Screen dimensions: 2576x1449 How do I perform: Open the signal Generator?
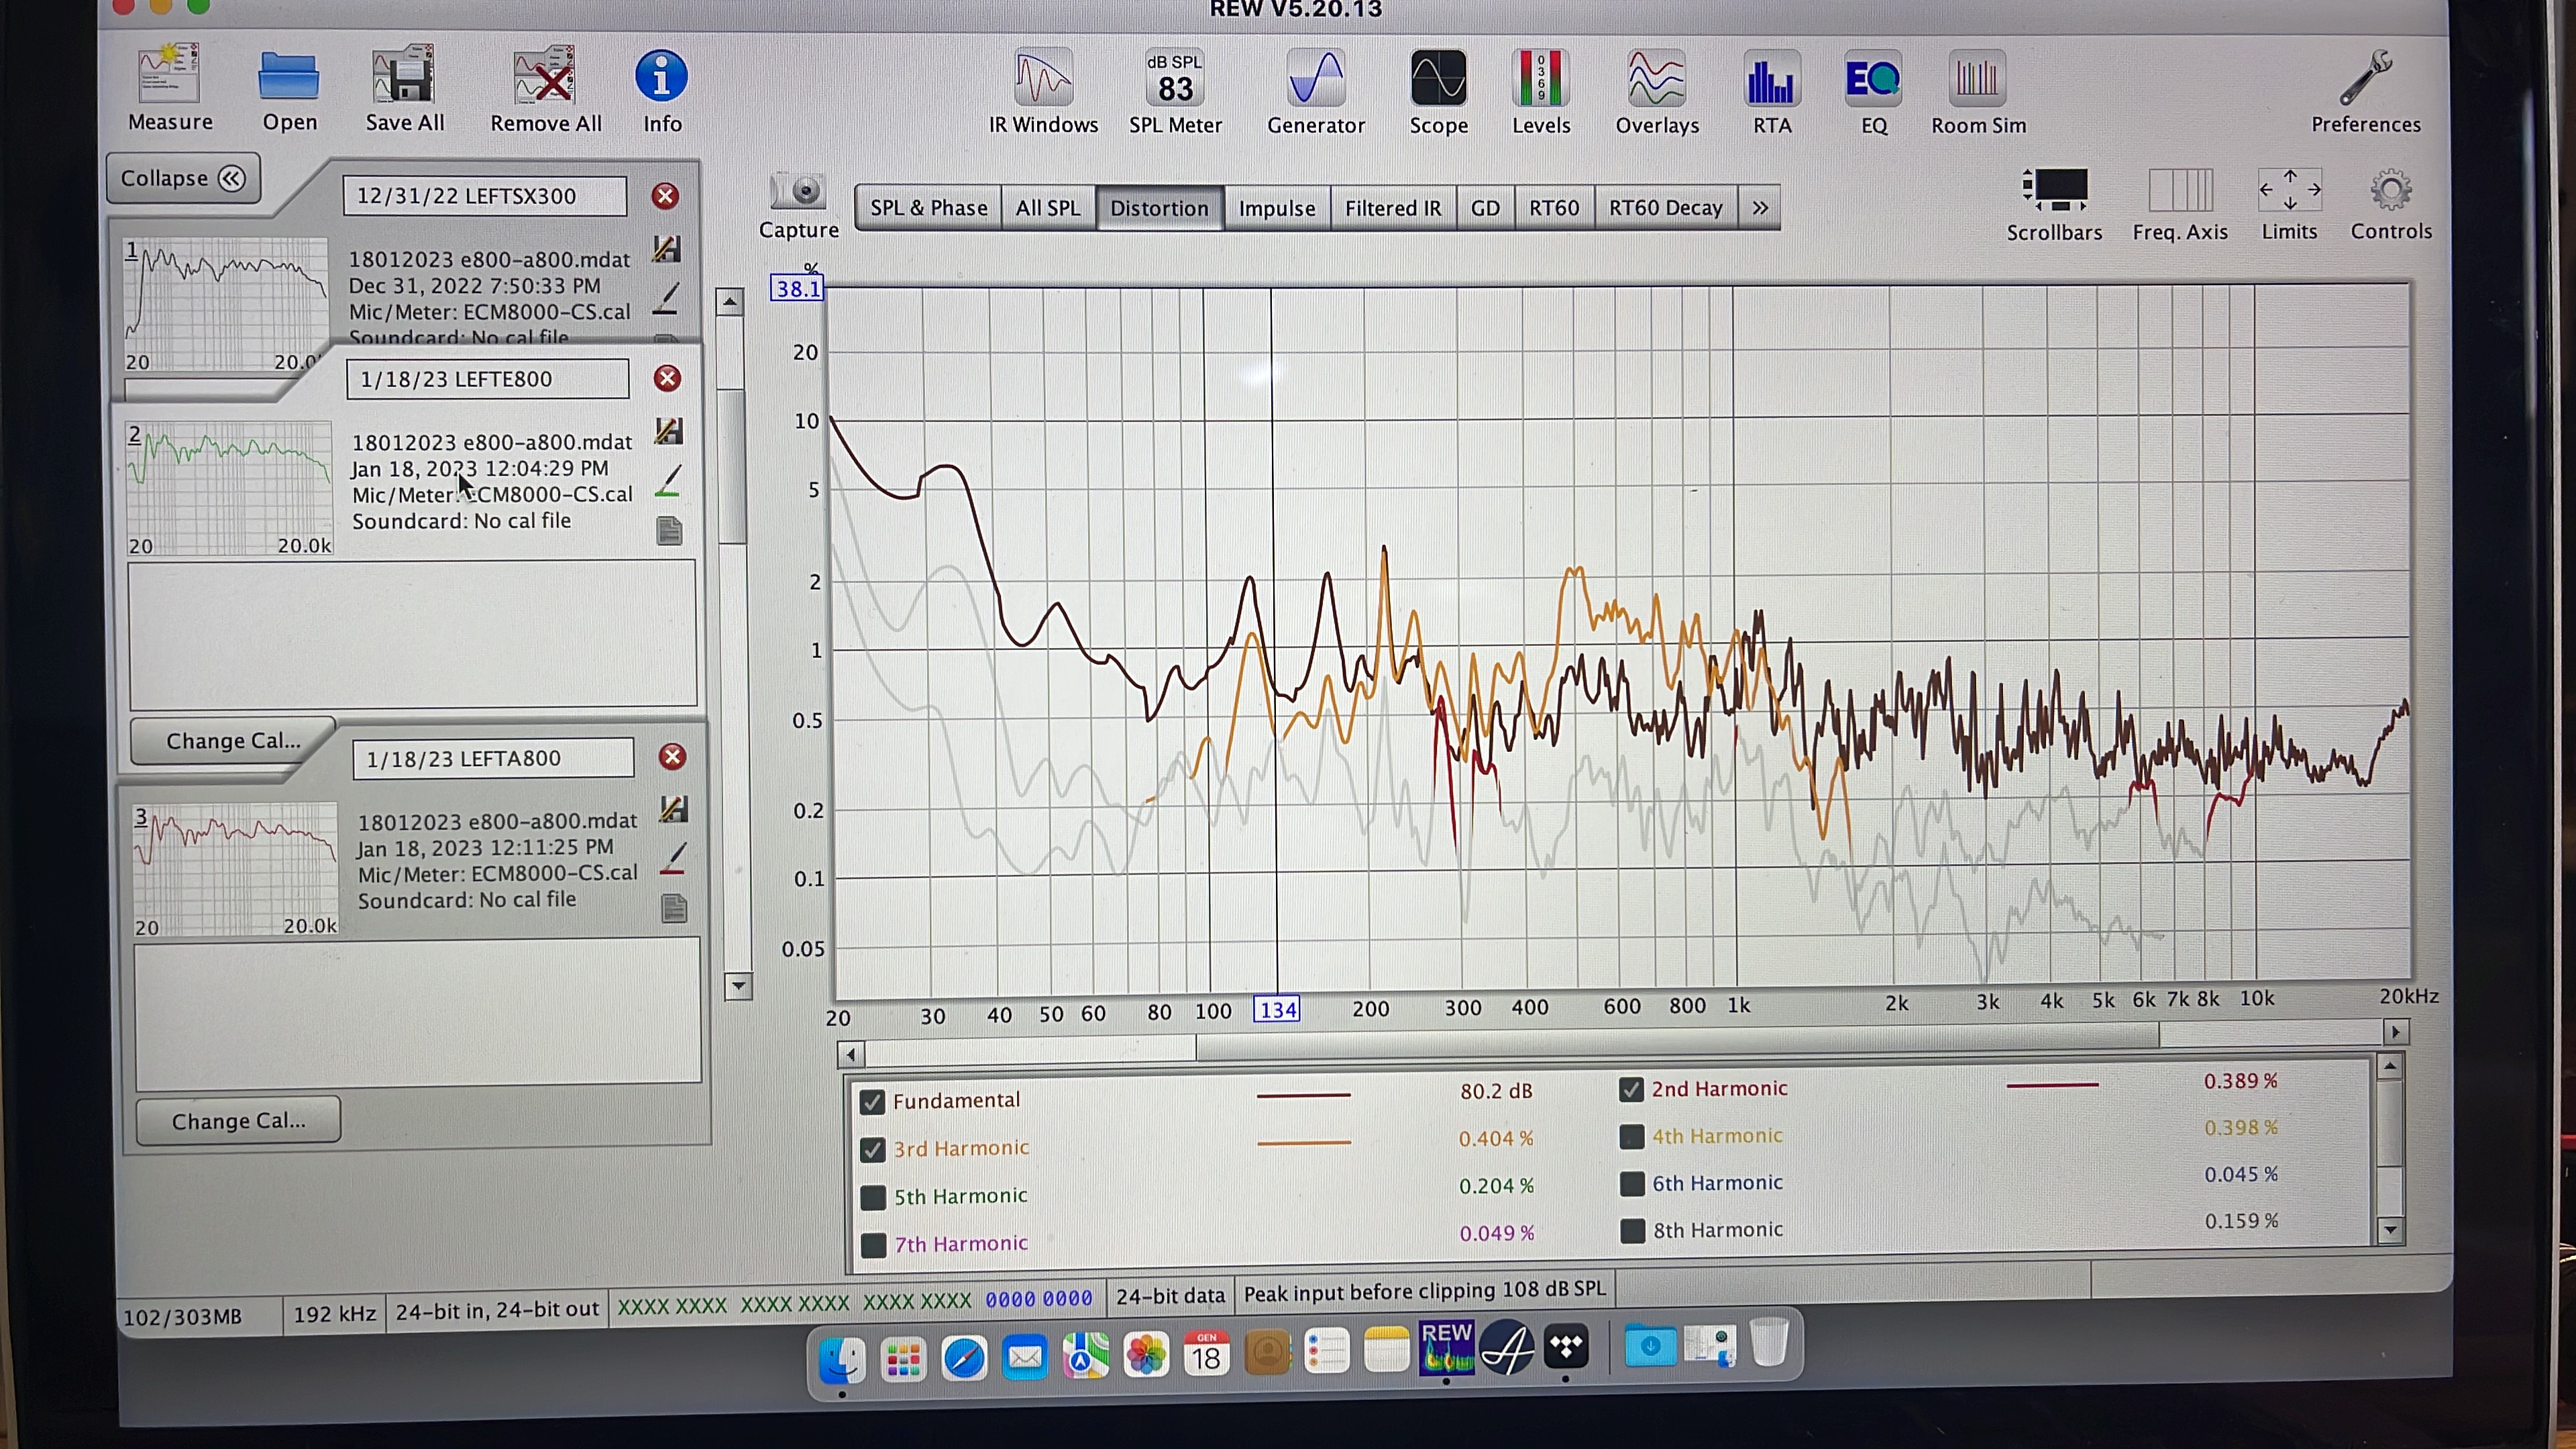(1316, 78)
